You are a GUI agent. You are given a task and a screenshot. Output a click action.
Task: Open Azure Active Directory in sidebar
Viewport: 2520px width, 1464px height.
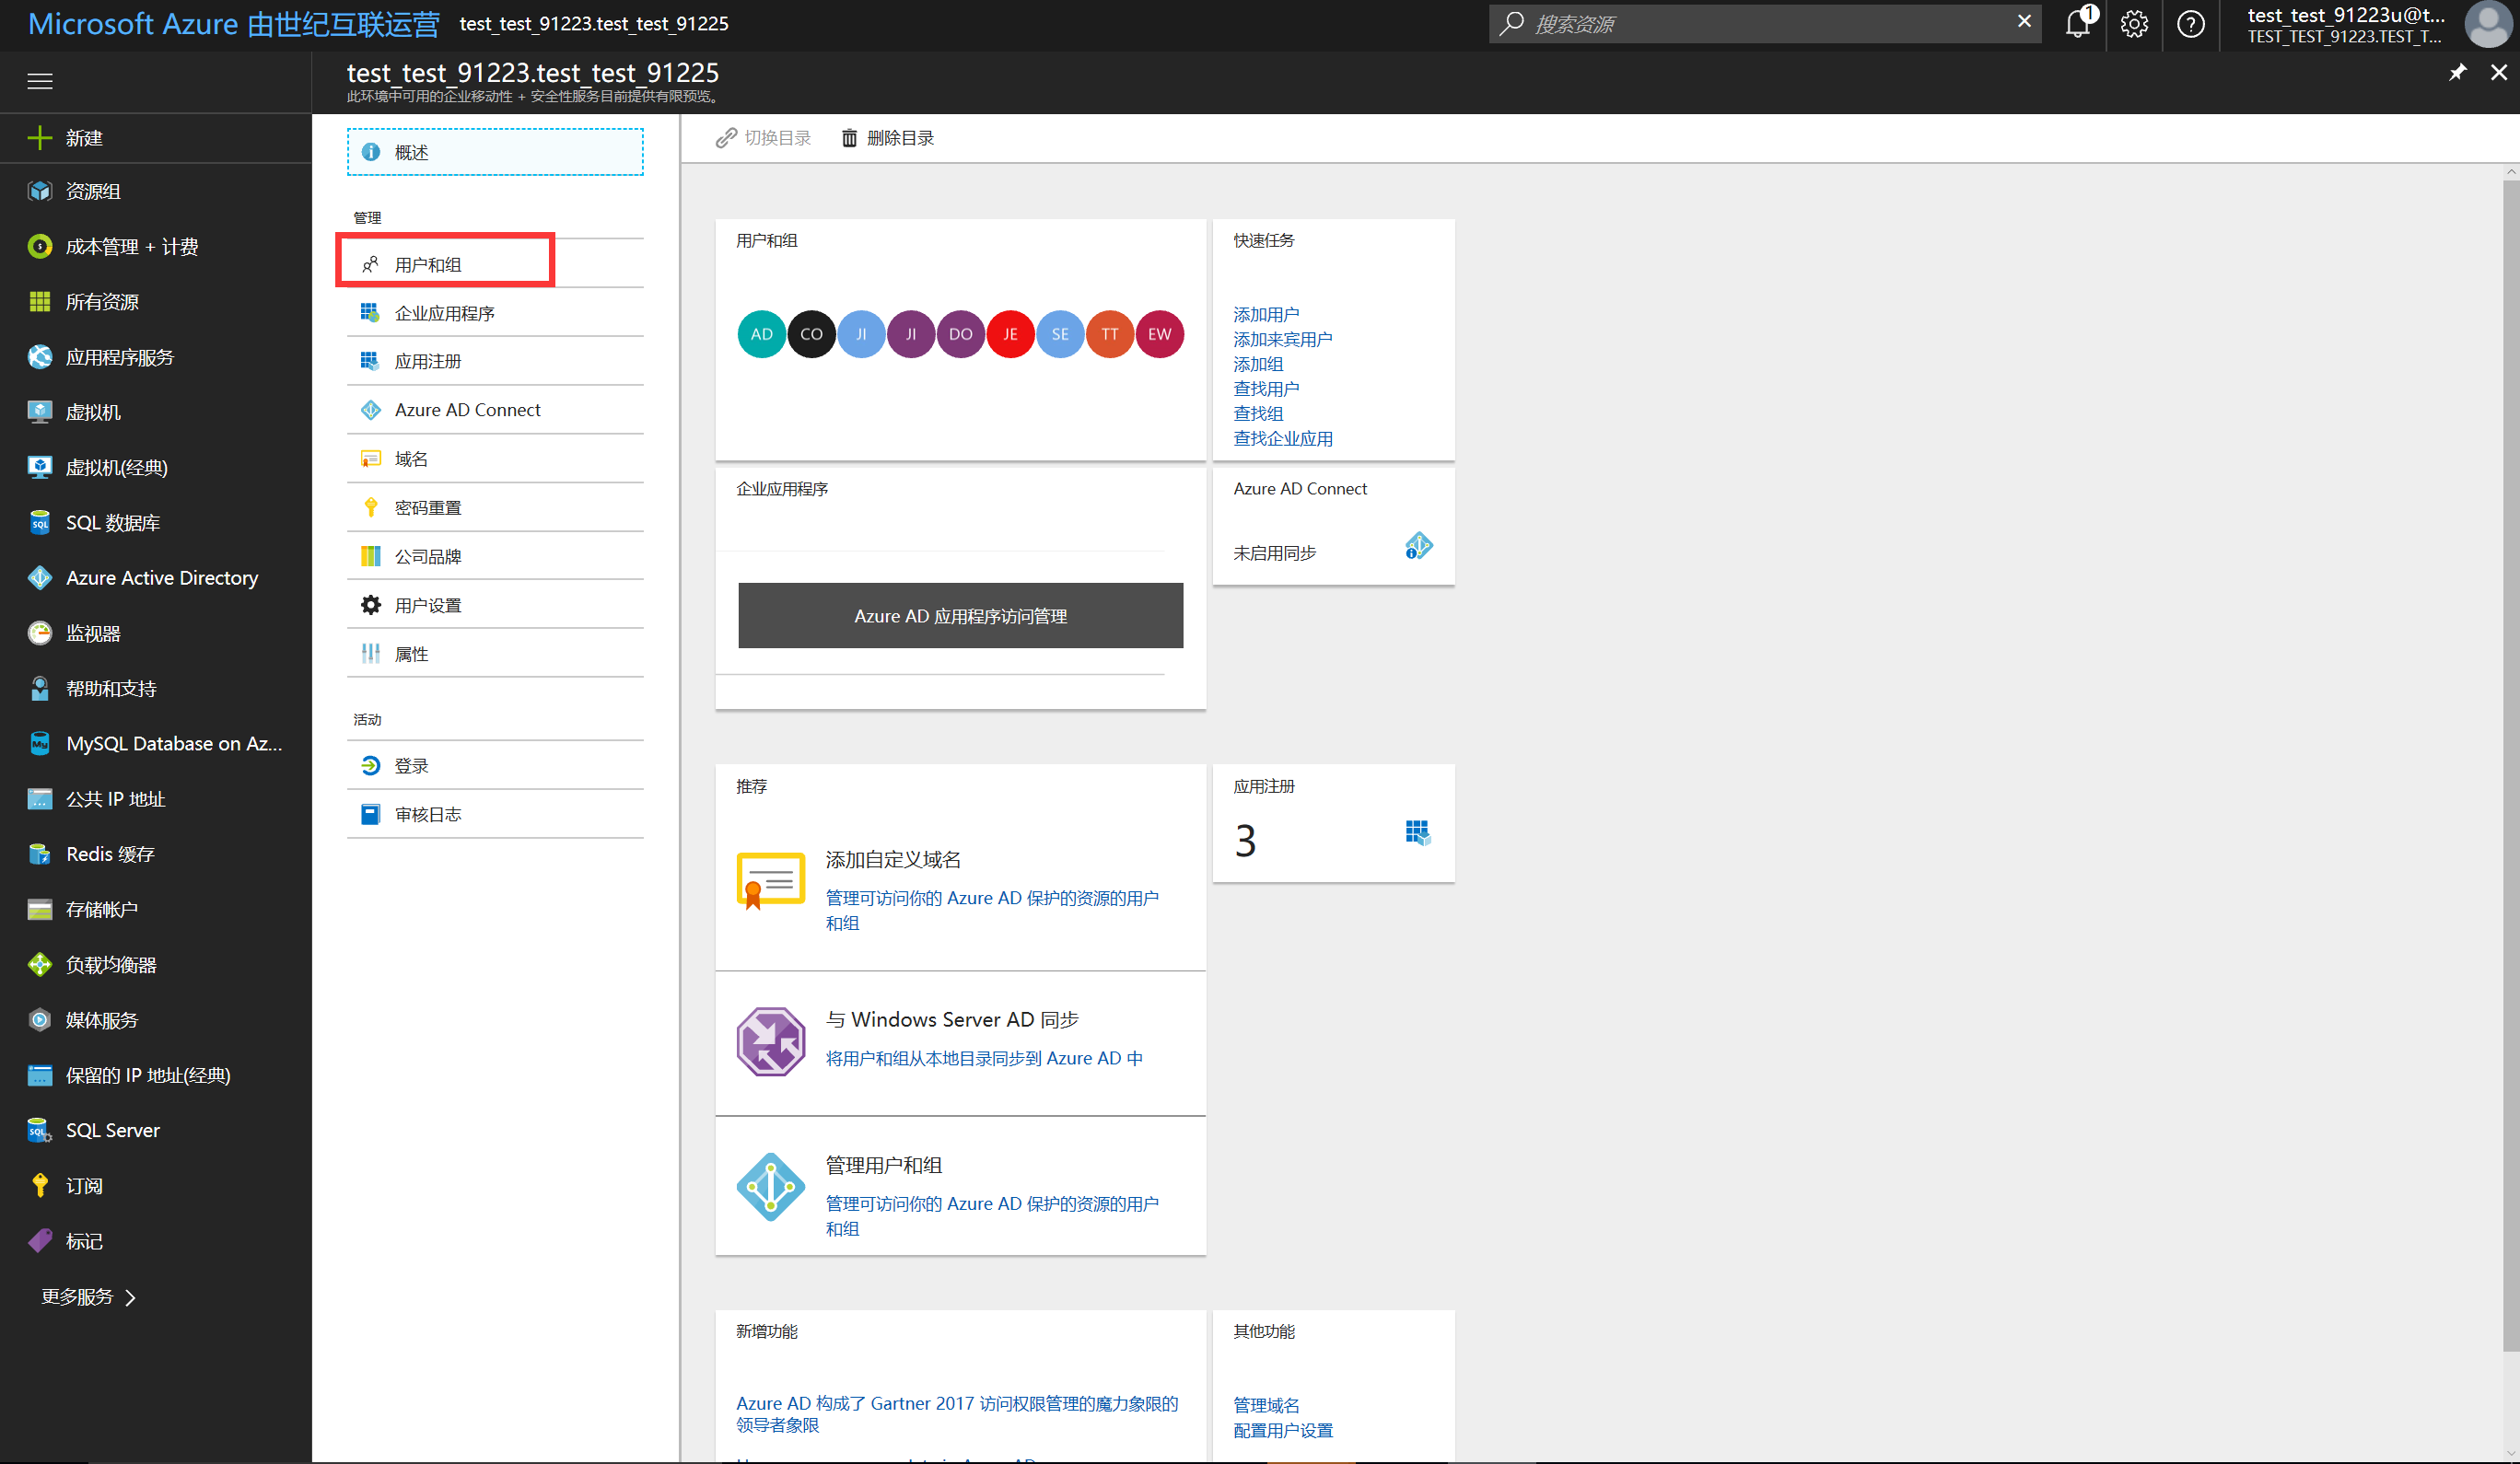[x=161, y=578]
